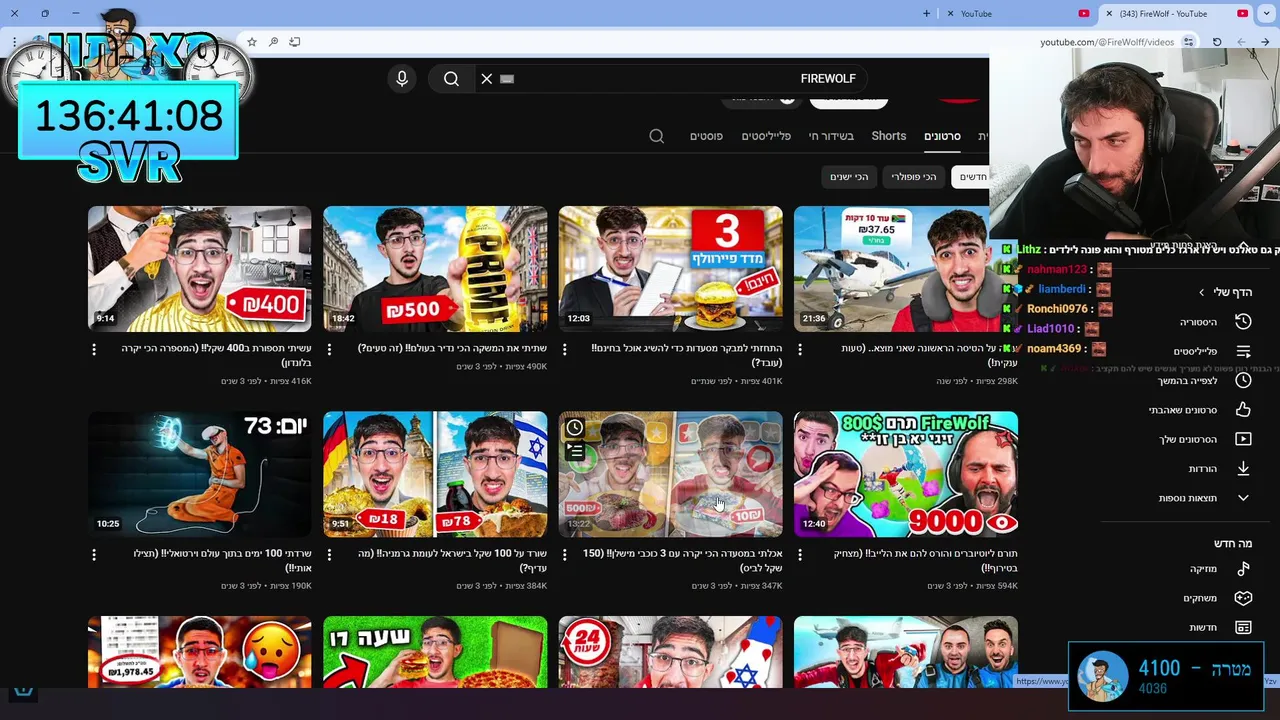Open options menu for the restaurant inspector video

[x=565, y=350]
